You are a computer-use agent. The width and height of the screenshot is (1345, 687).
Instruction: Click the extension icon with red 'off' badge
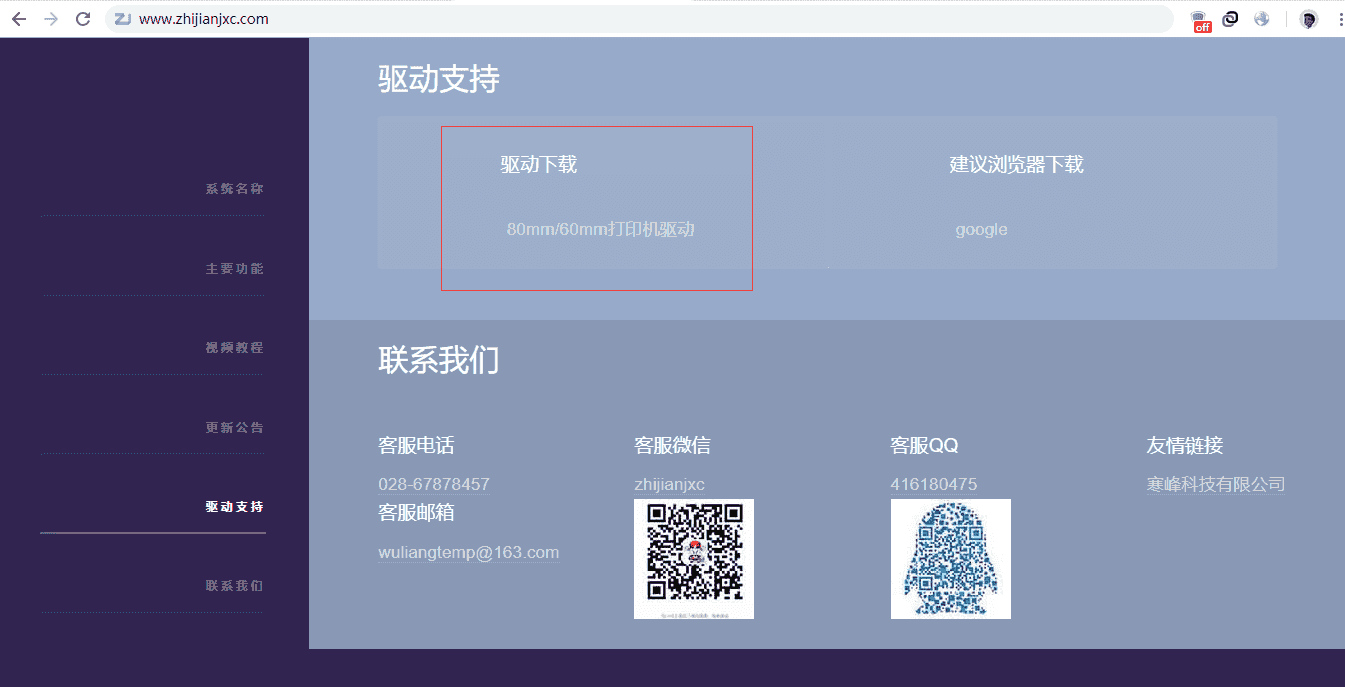1200,20
